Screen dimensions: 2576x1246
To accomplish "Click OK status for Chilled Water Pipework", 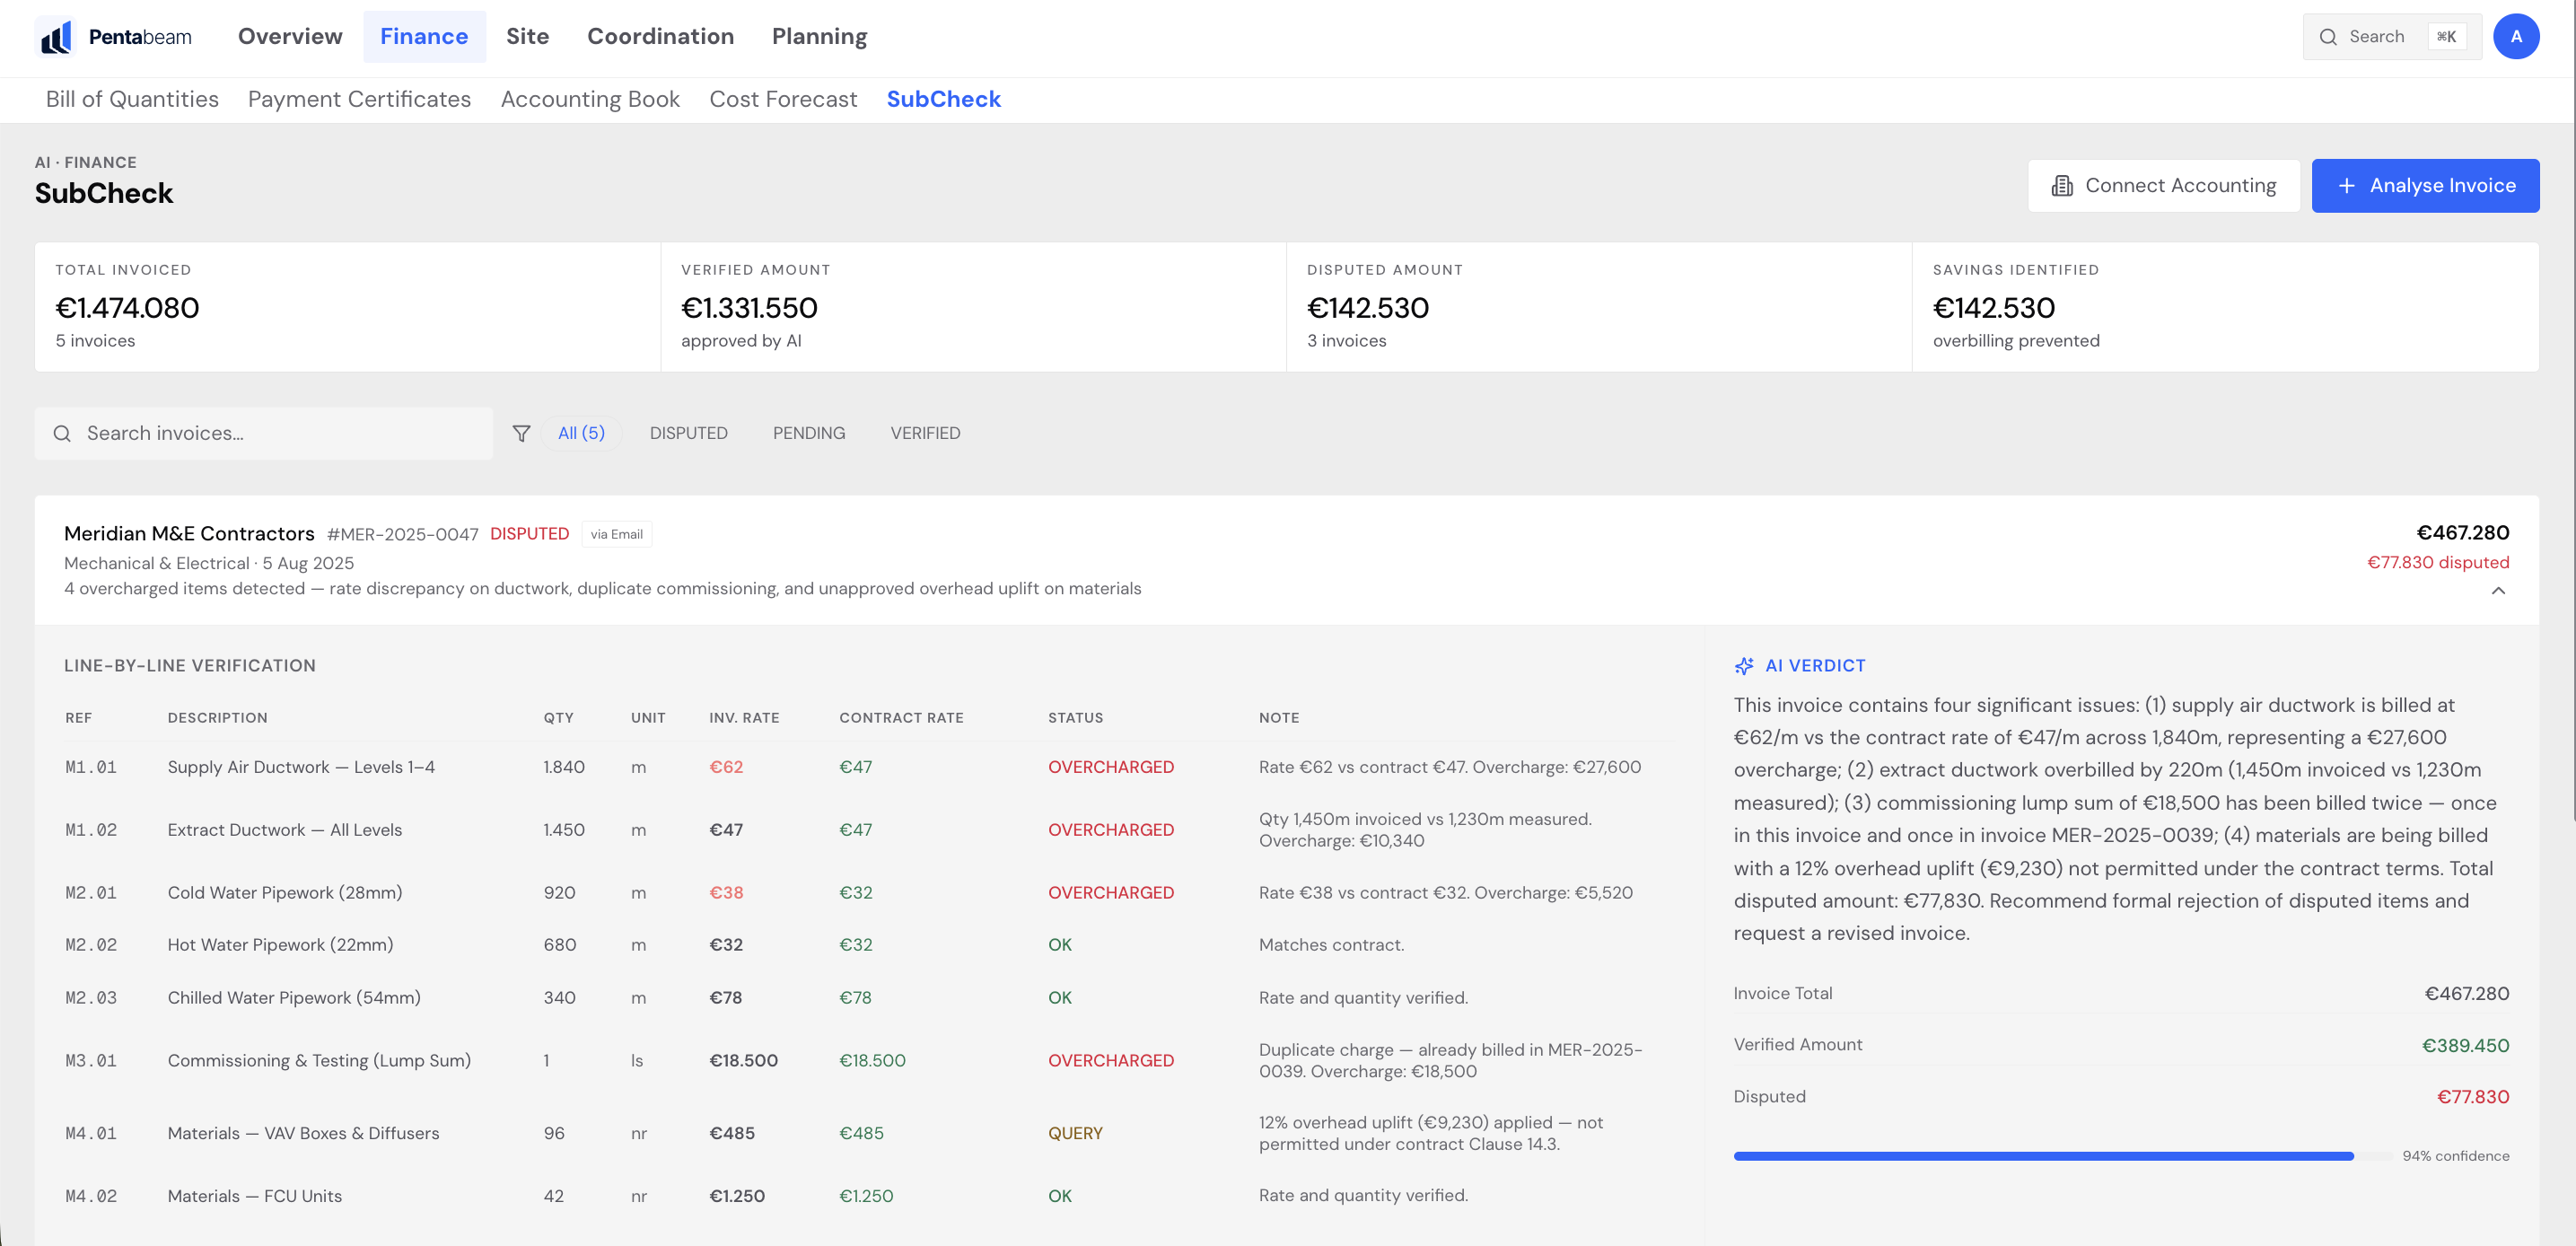I will click(x=1060, y=998).
